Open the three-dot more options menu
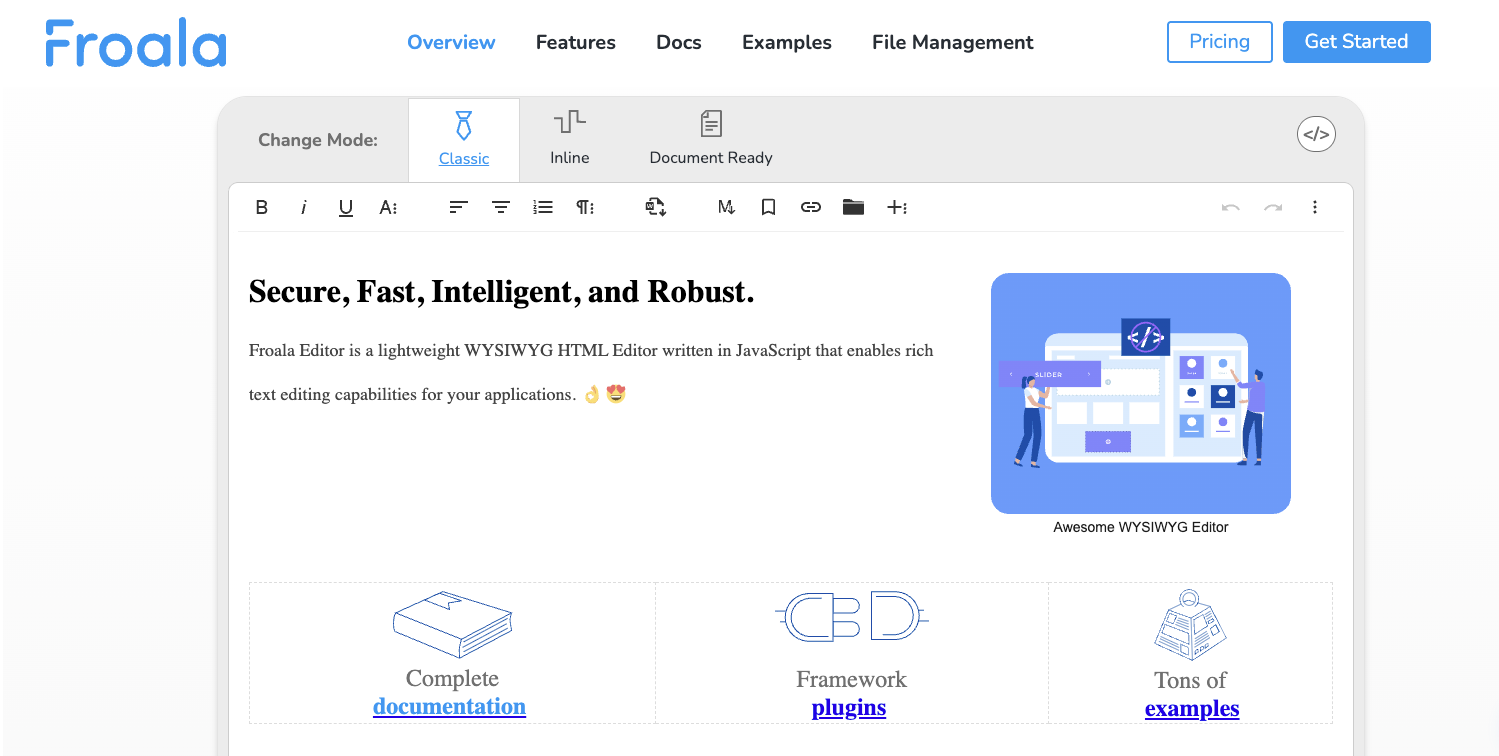The image size is (1499, 756). click(x=1314, y=207)
